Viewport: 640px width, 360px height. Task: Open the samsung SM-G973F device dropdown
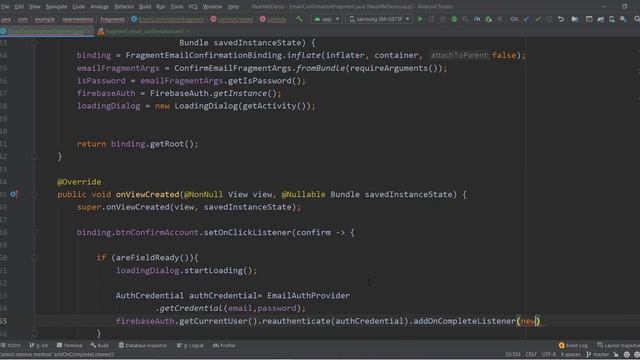pos(379,19)
